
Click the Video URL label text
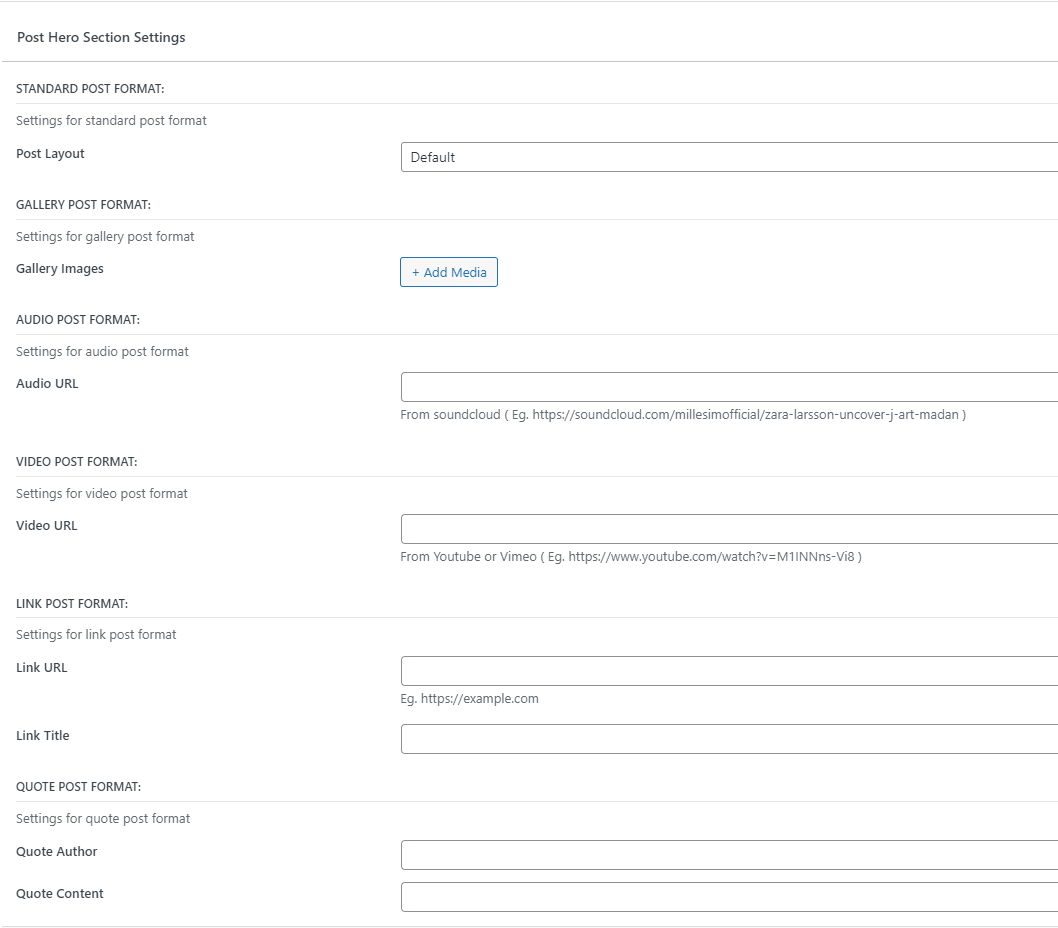47,526
